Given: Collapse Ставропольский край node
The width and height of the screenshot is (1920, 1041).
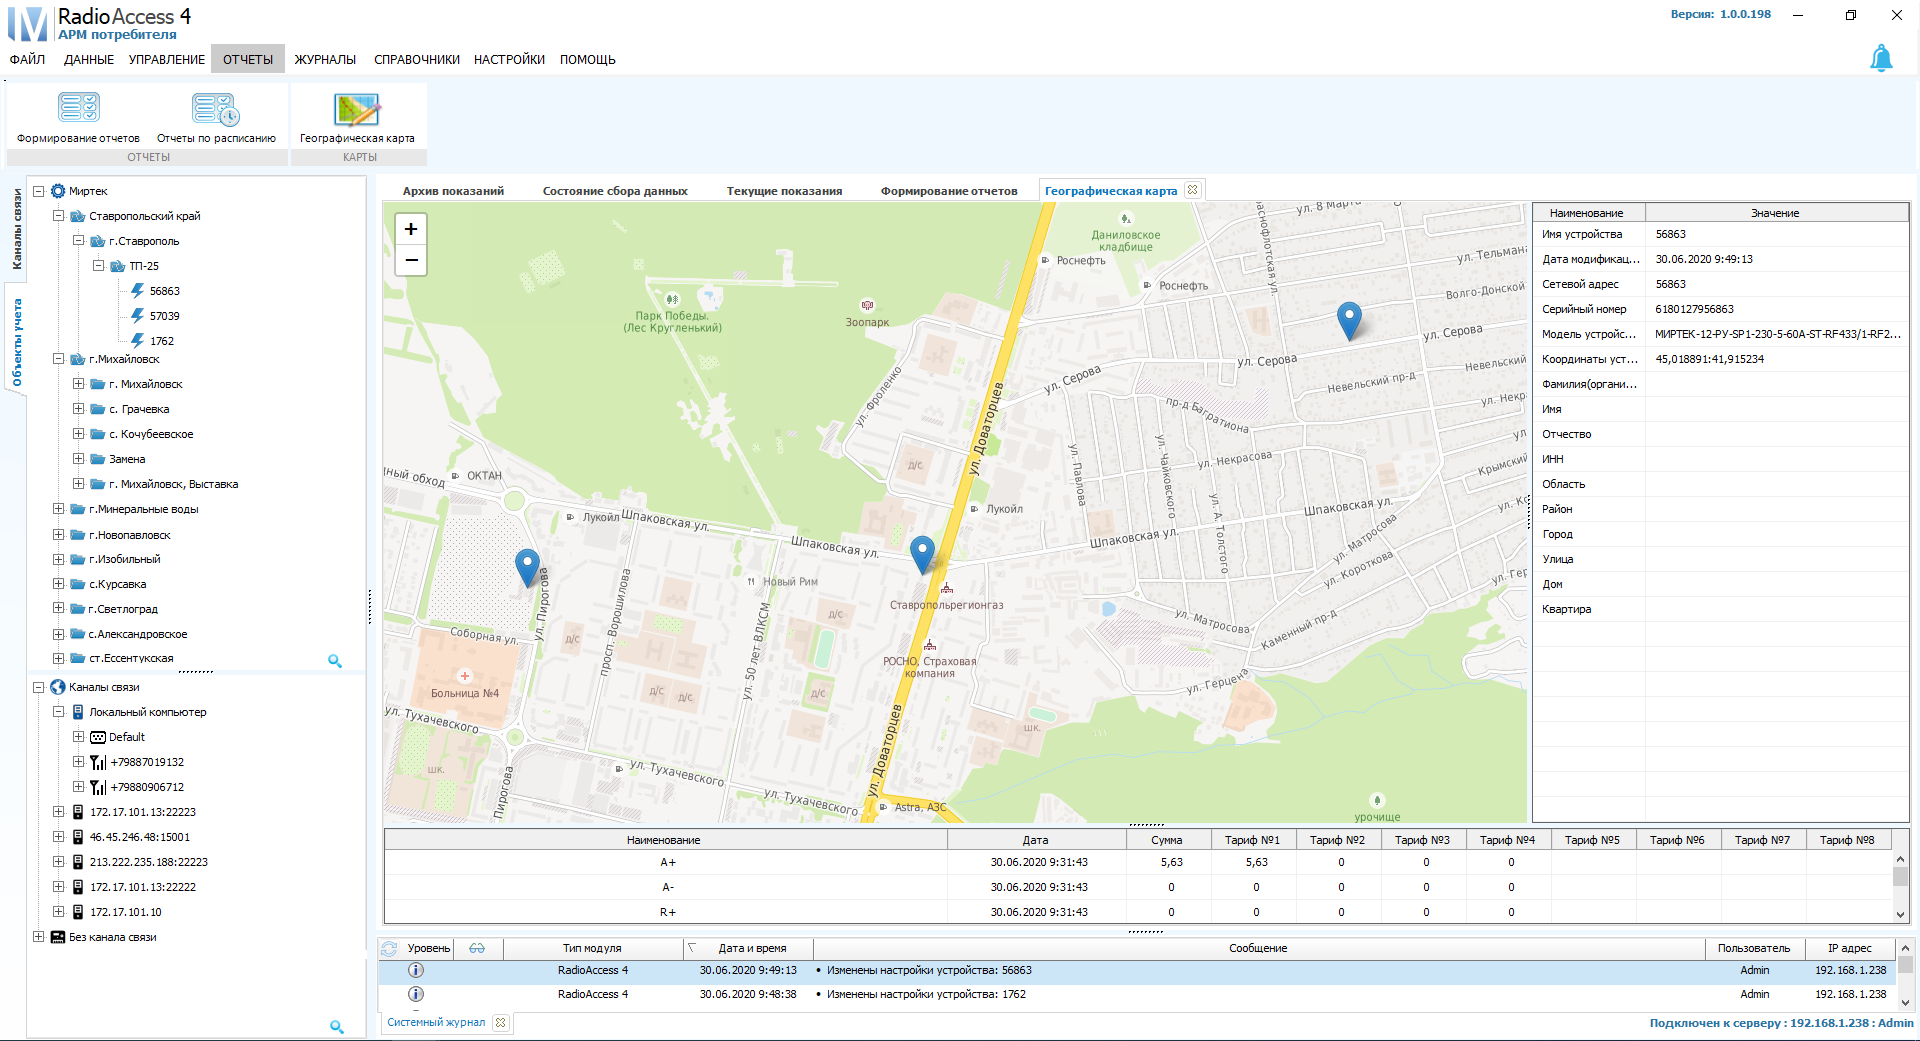Looking at the screenshot, I should pyautogui.click(x=58, y=216).
